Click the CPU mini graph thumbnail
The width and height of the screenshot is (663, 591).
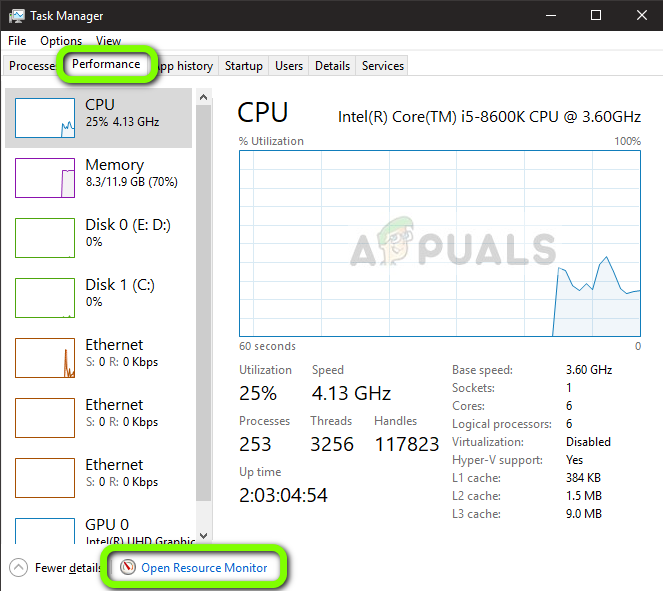[45, 118]
